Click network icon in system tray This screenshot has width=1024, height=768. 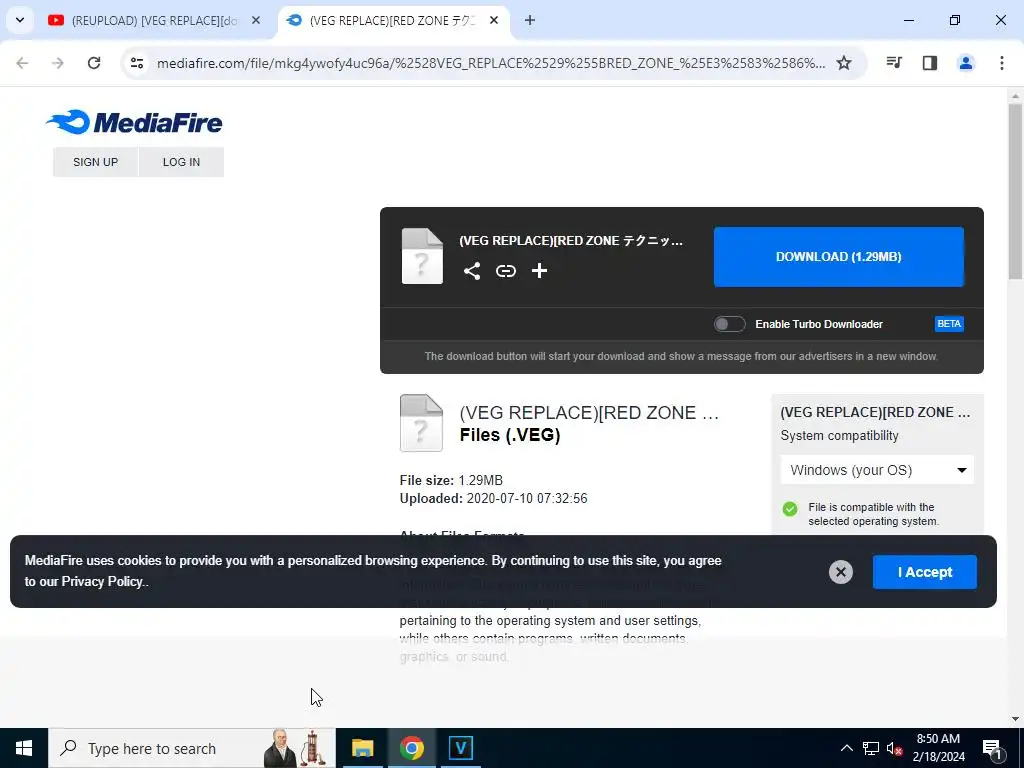[x=871, y=748]
